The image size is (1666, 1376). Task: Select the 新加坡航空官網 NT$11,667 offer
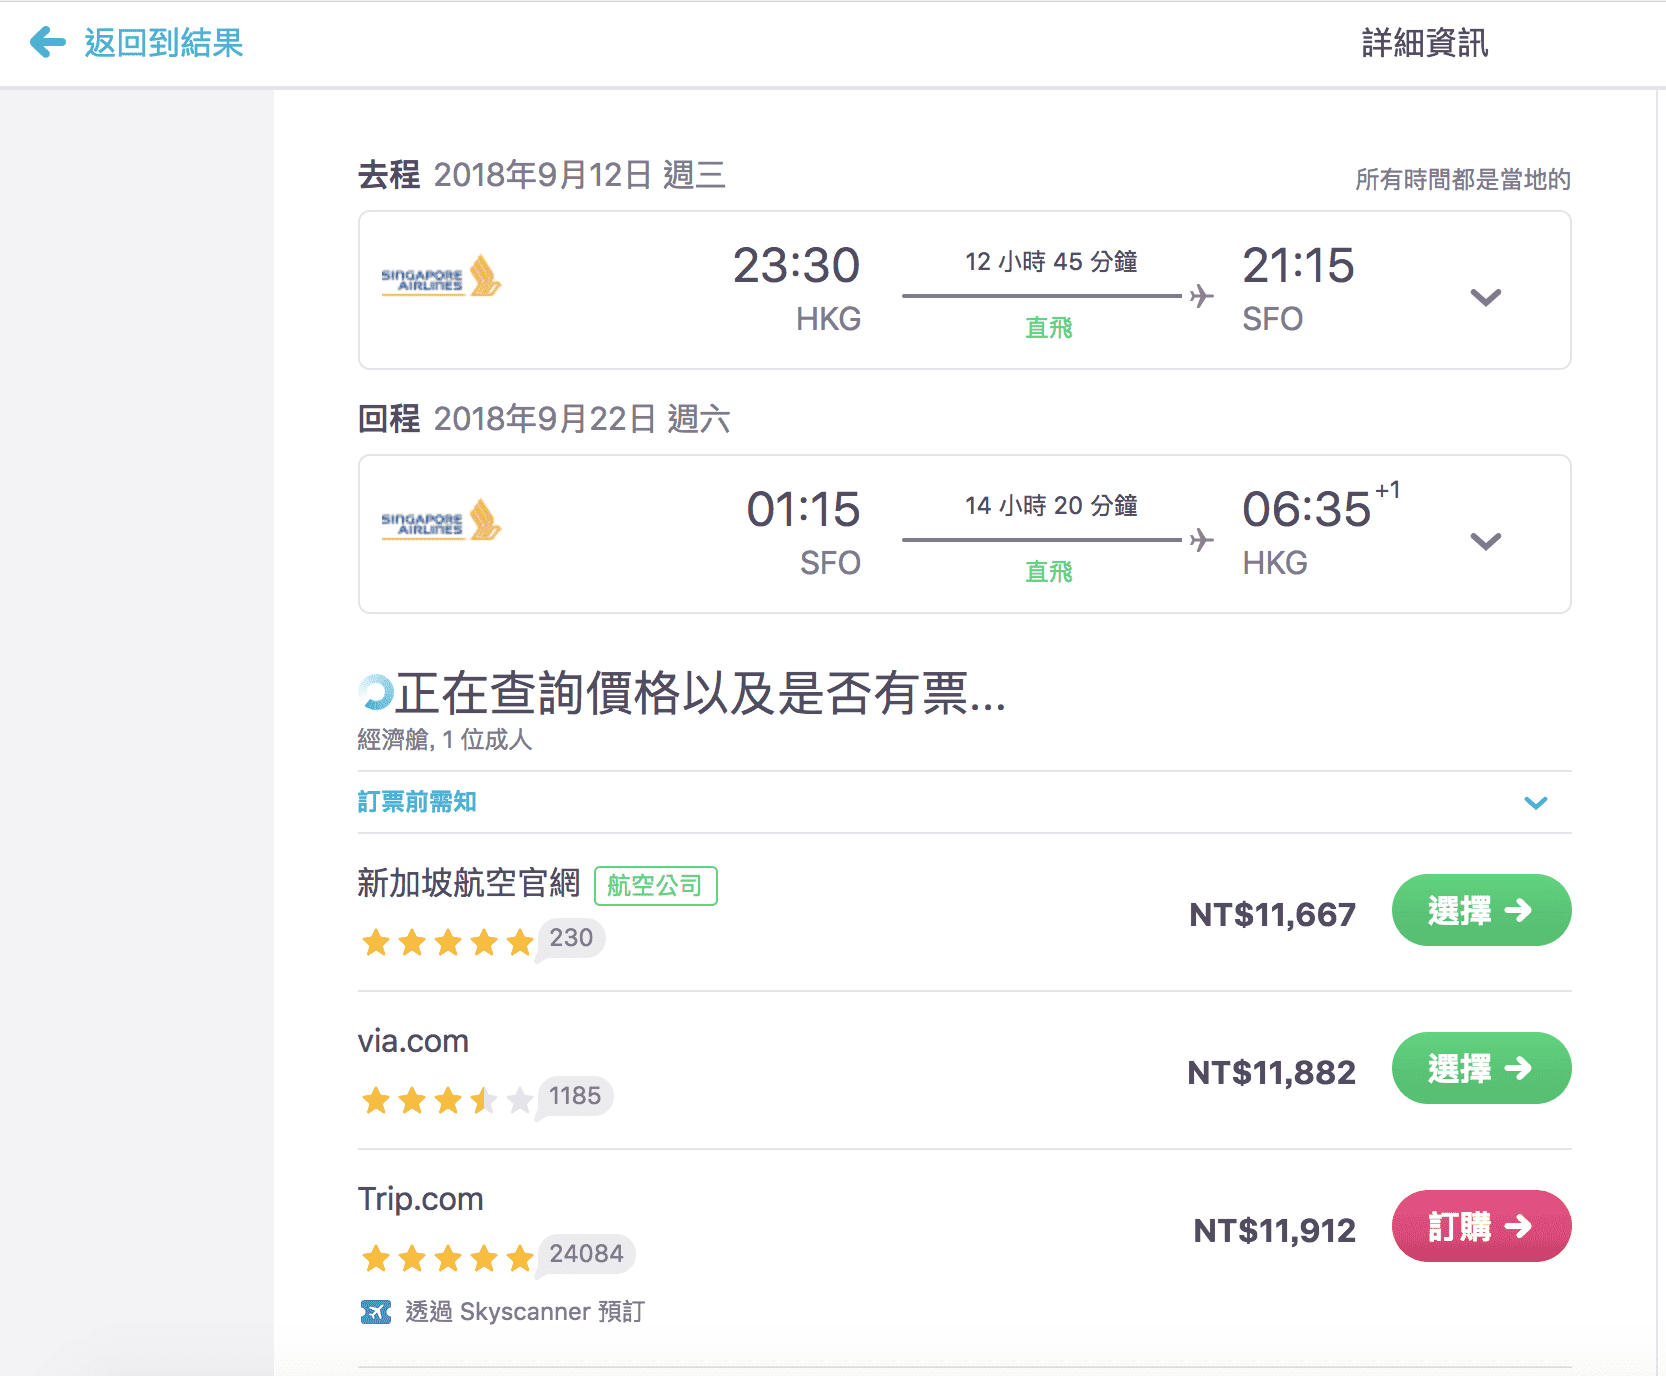(x=1481, y=910)
